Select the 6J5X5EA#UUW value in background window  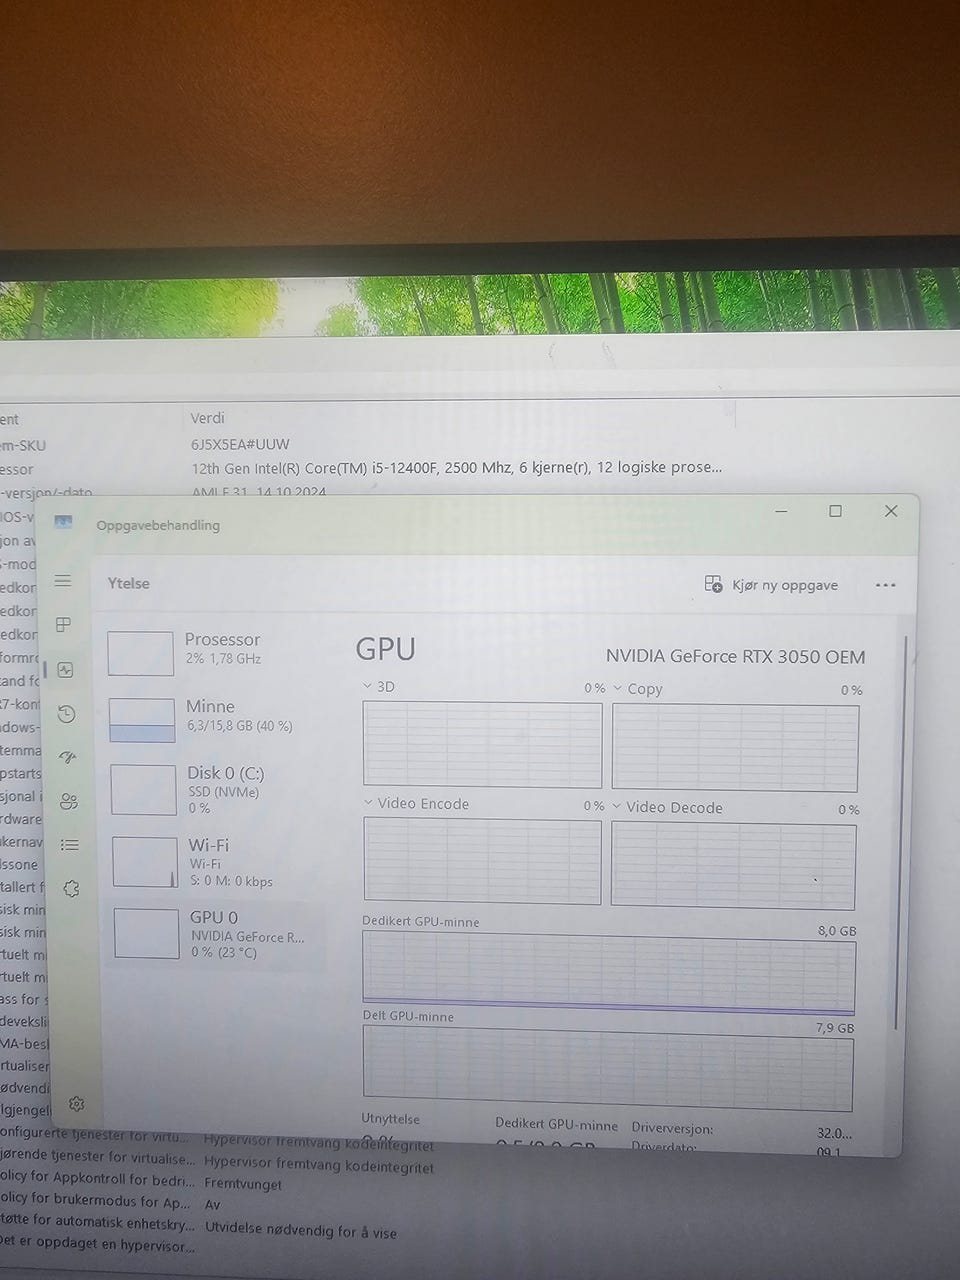(x=240, y=444)
